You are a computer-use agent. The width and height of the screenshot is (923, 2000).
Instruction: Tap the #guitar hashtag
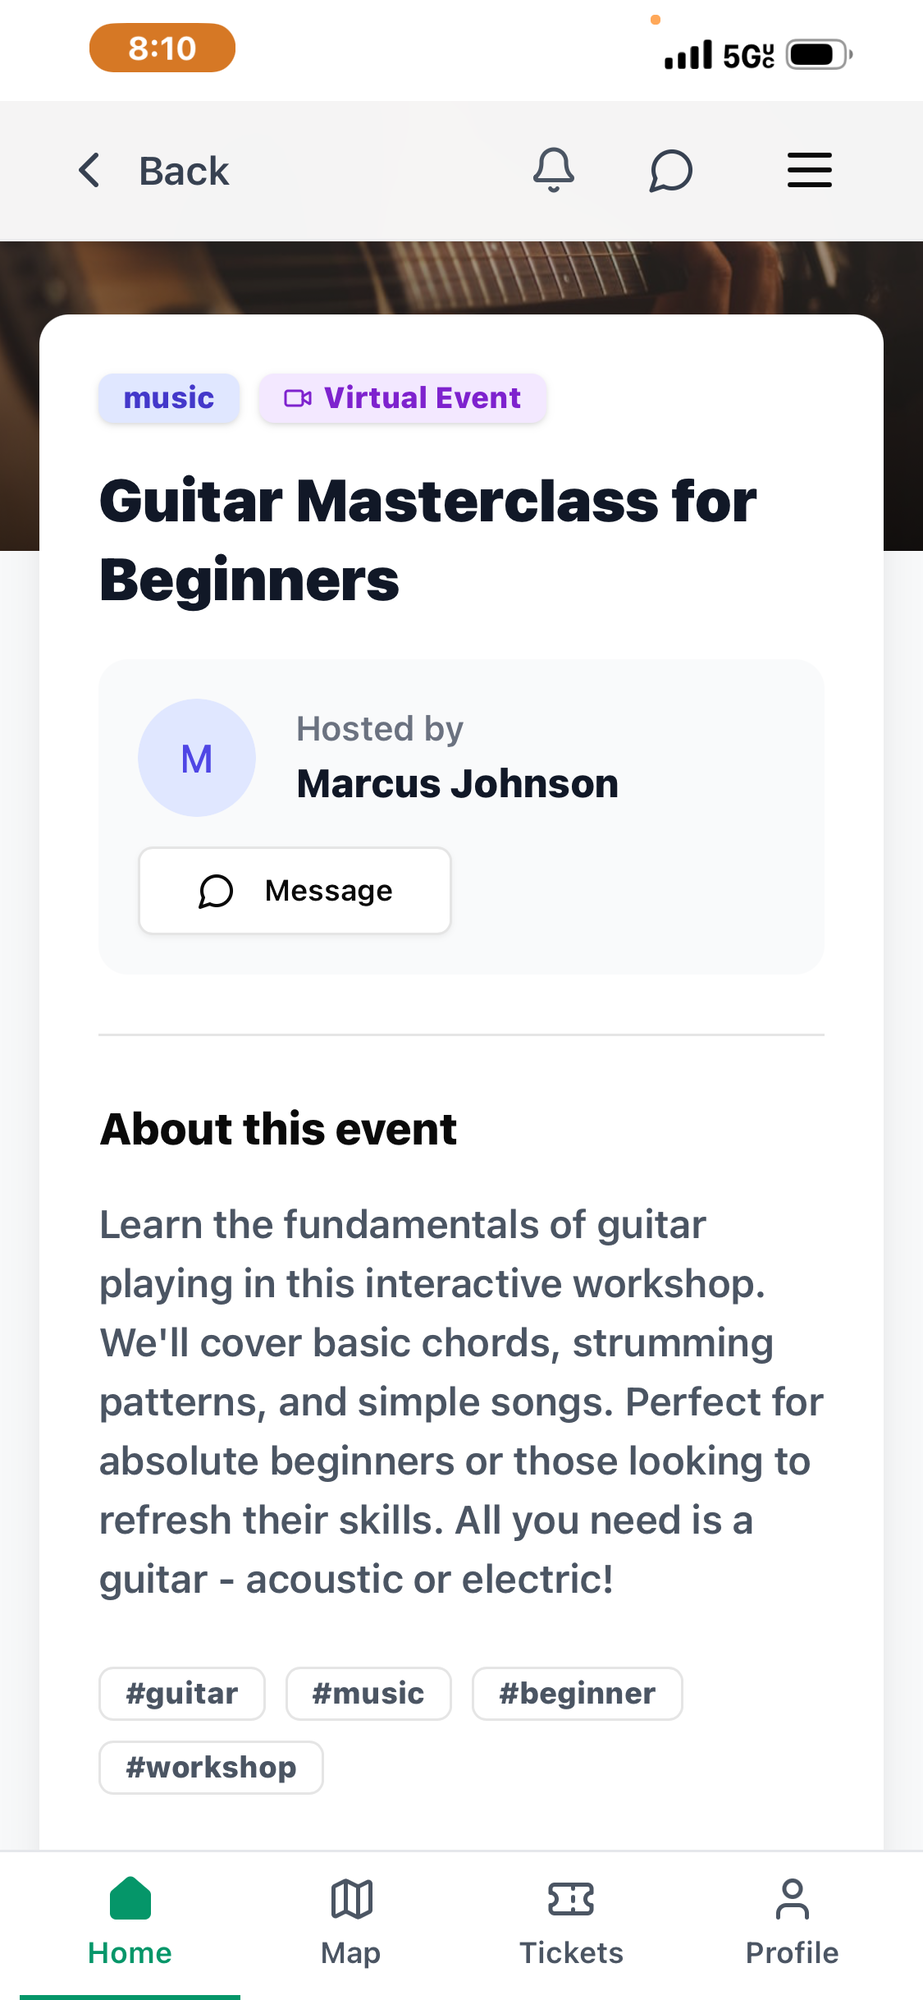click(x=182, y=1693)
